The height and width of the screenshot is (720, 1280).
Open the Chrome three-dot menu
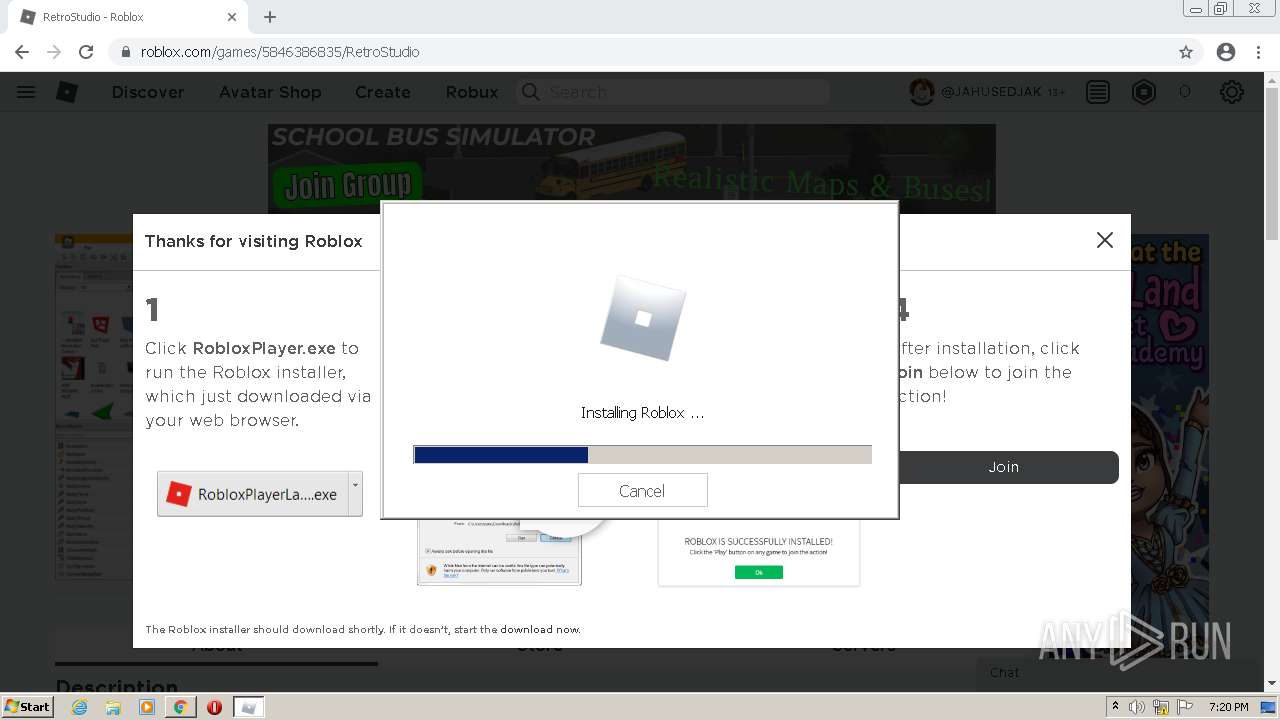click(1258, 52)
